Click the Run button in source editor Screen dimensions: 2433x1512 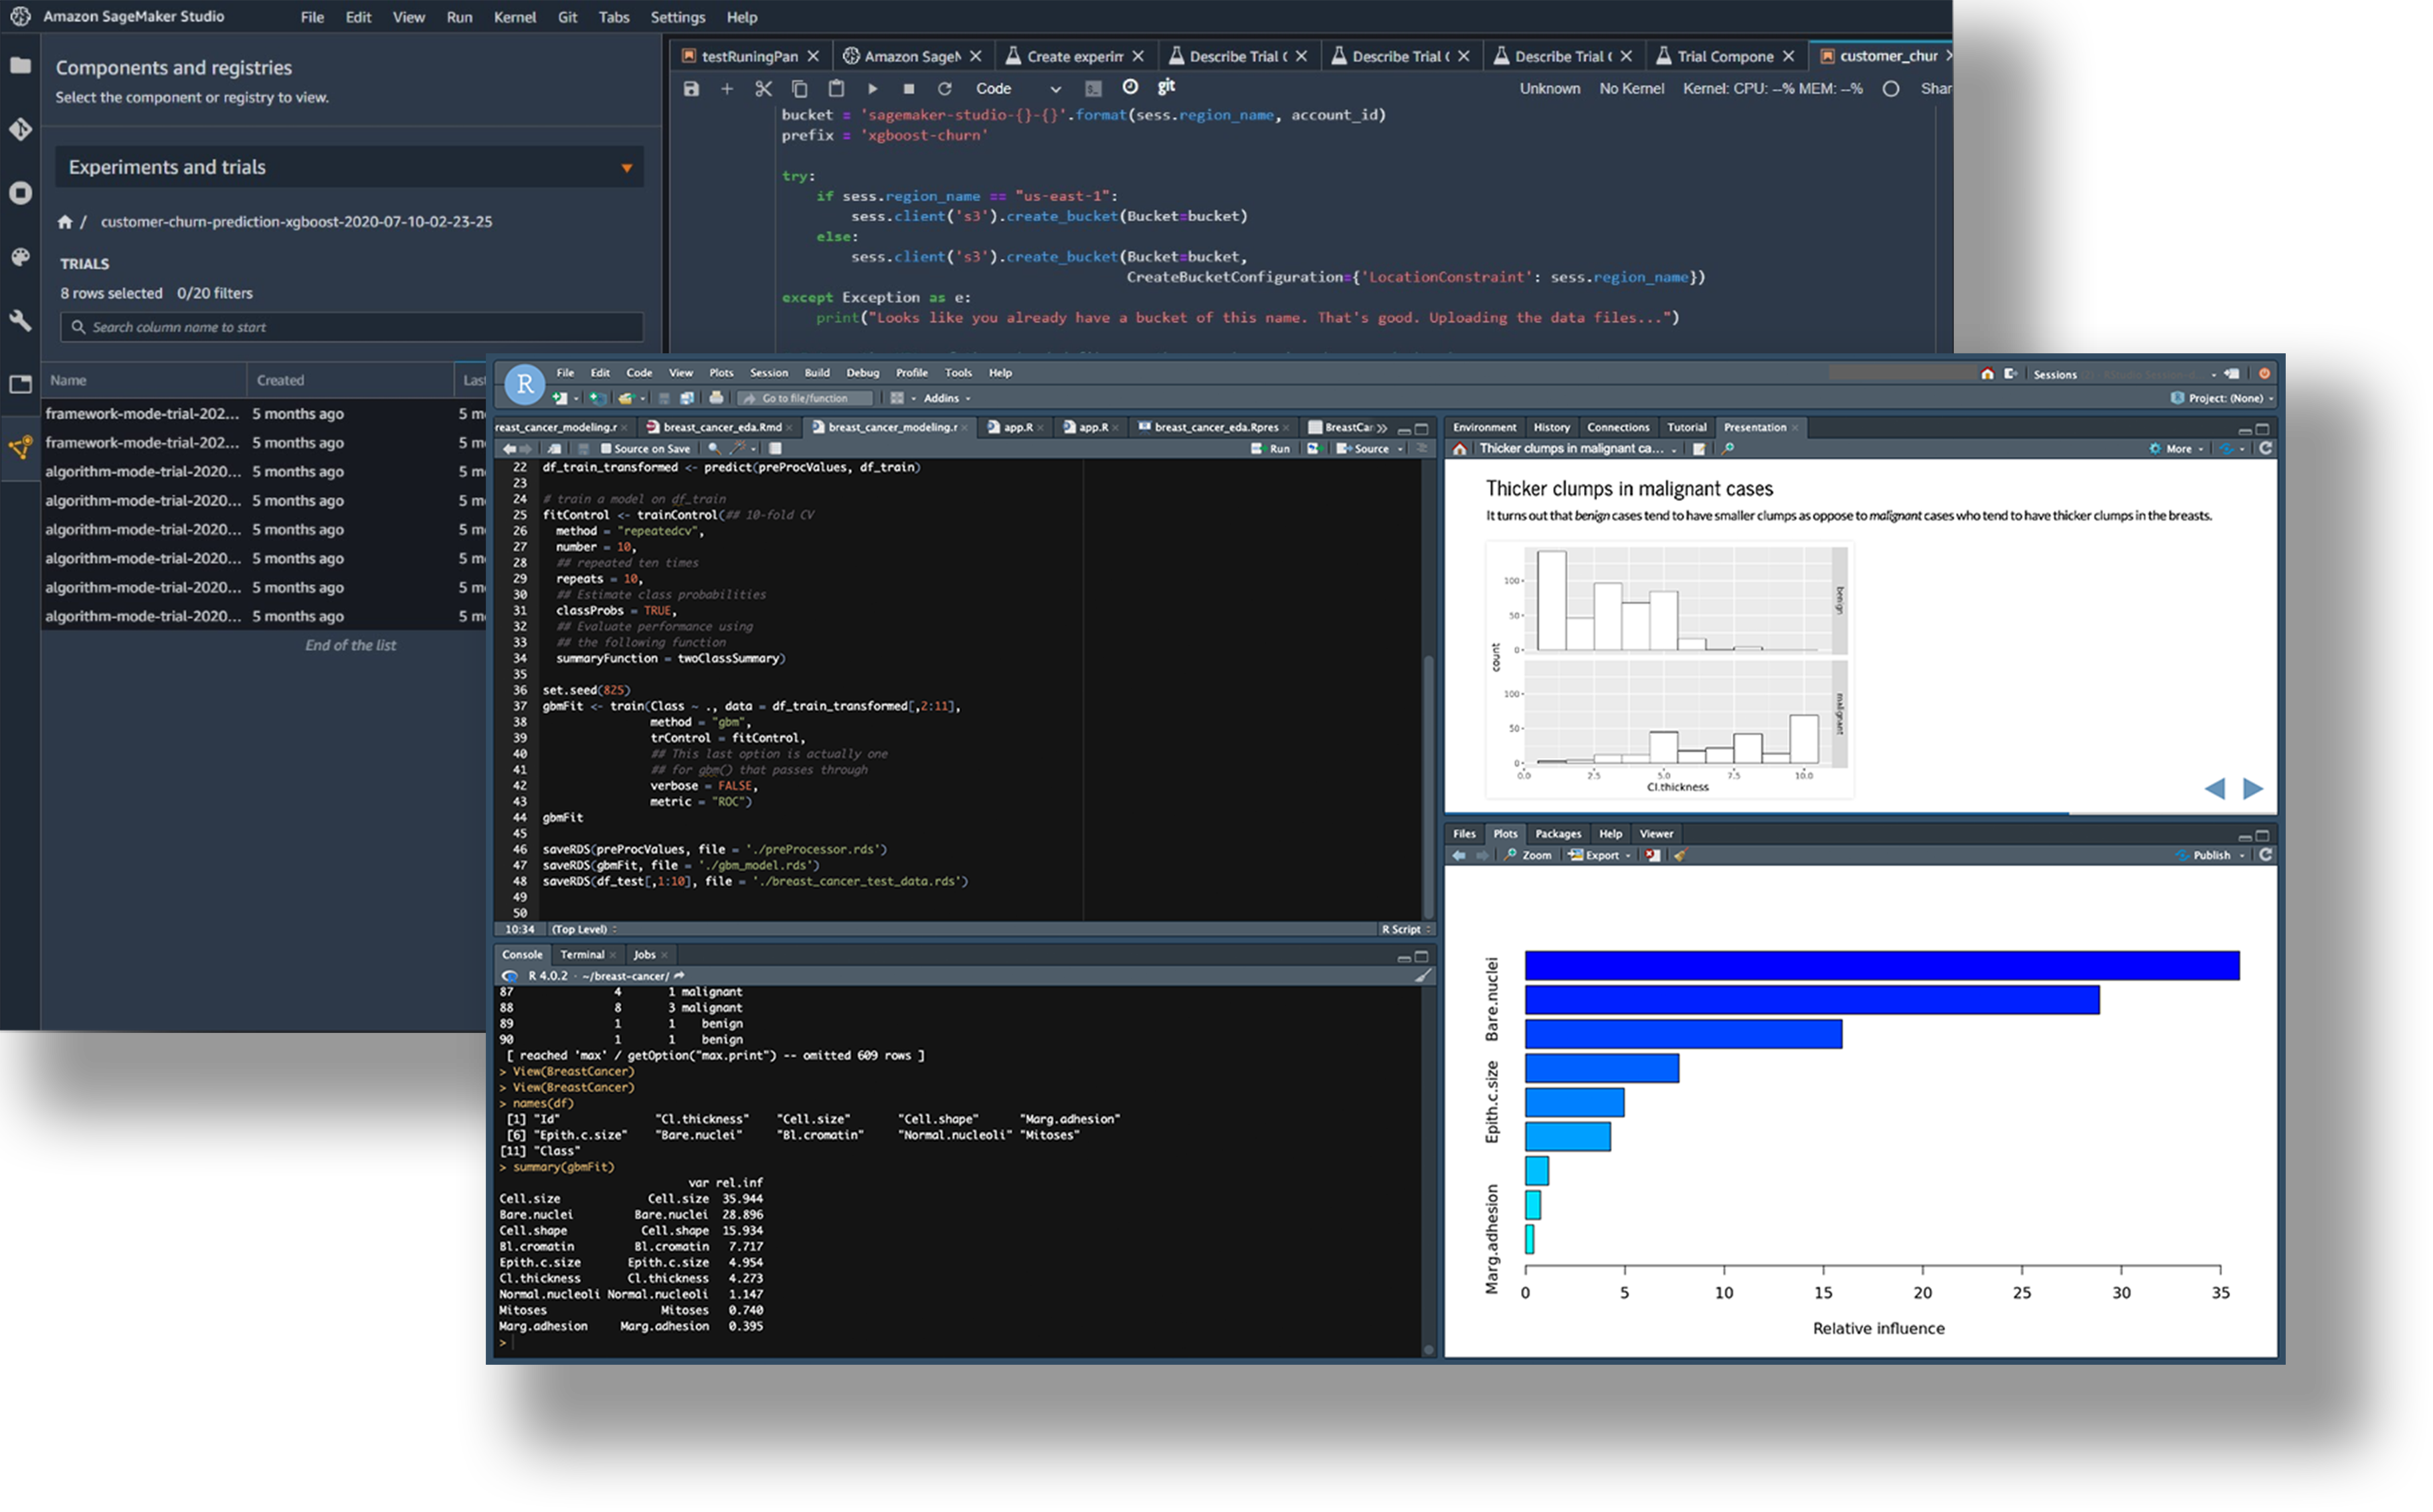click(x=1270, y=449)
